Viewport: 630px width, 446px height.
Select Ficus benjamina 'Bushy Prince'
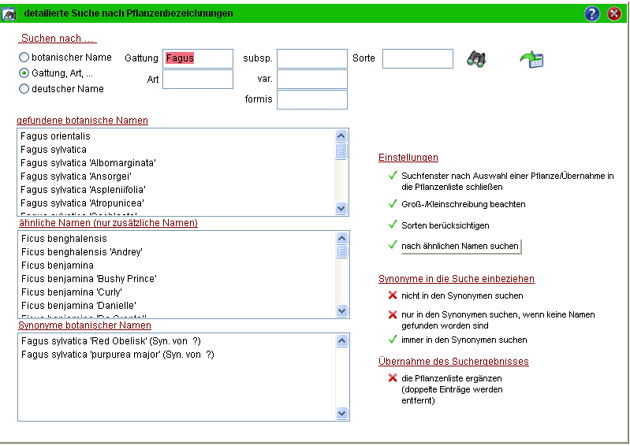point(89,279)
